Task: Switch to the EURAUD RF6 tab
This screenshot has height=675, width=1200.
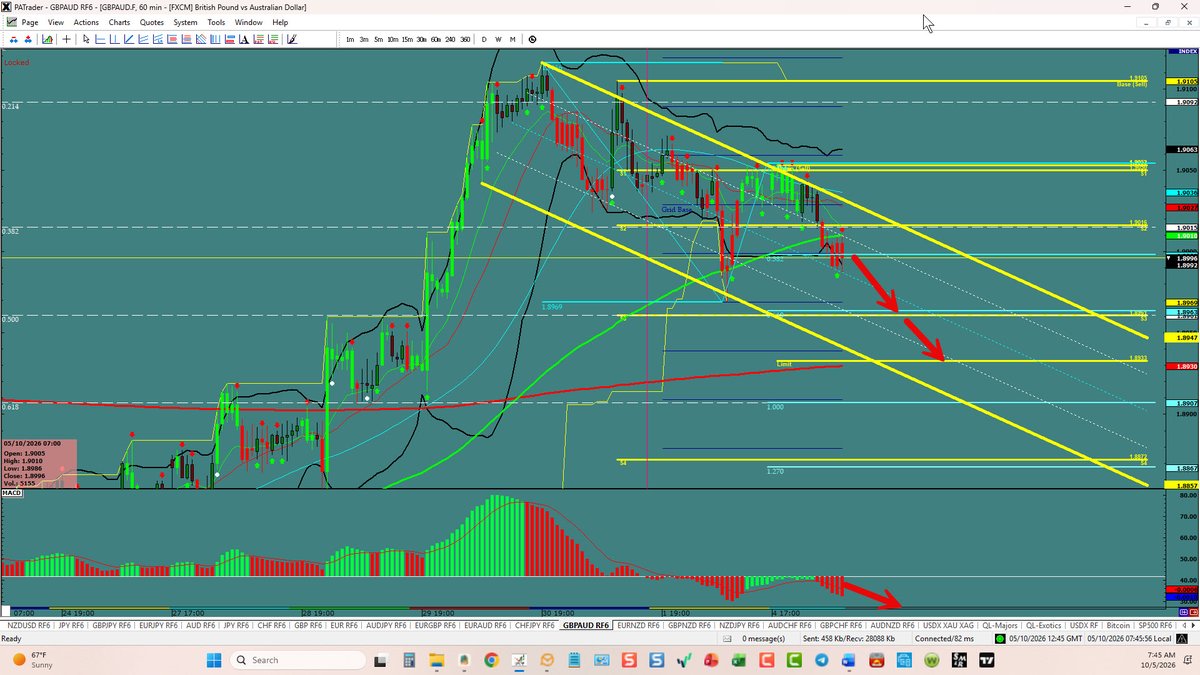Action: (x=485, y=625)
